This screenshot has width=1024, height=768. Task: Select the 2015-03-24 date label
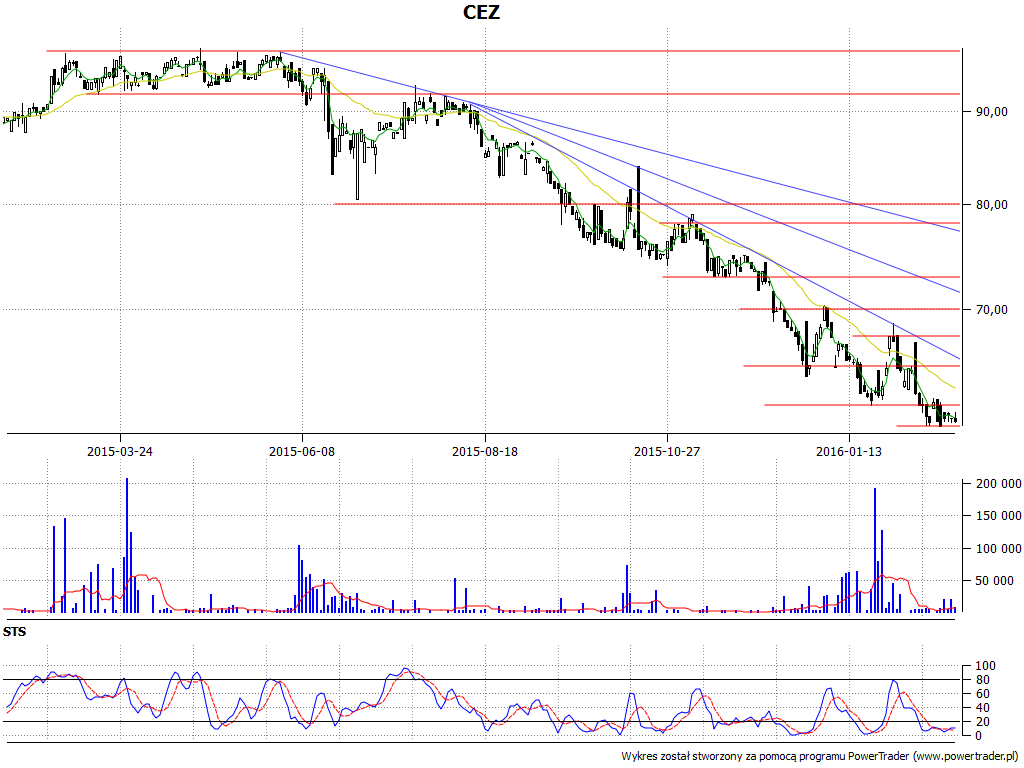click(120, 451)
